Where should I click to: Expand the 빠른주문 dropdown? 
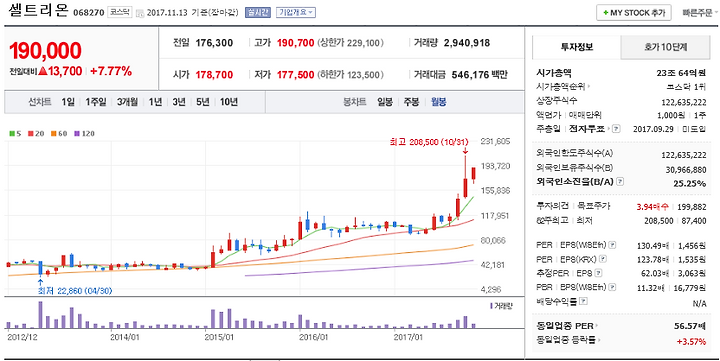(701, 12)
